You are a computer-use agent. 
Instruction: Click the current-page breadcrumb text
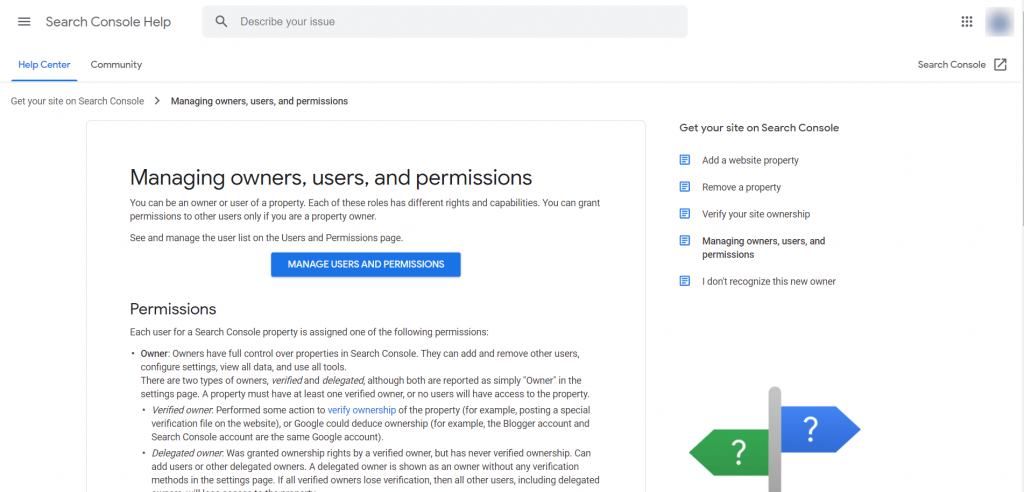click(x=259, y=101)
